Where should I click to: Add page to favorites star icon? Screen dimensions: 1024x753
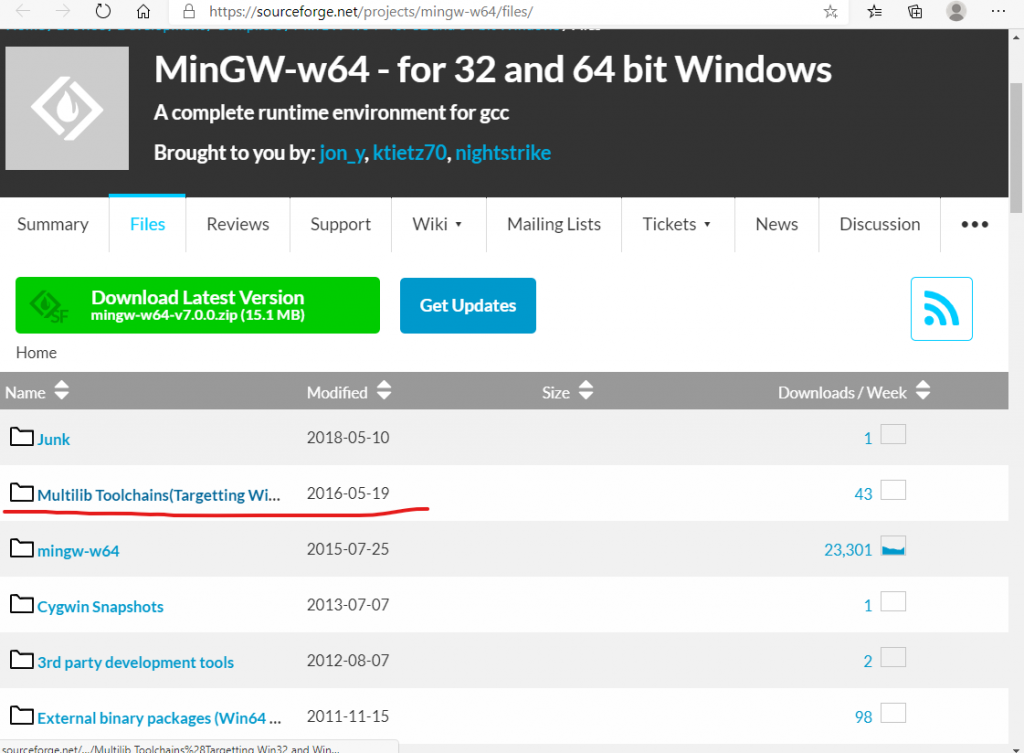tap(830, 11)
